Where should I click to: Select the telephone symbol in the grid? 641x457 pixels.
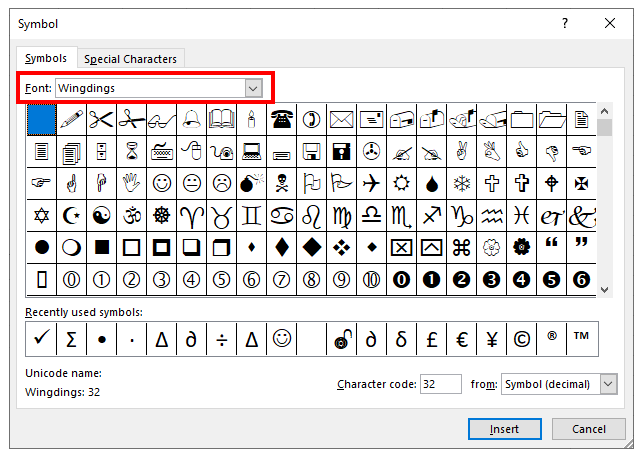281,120
